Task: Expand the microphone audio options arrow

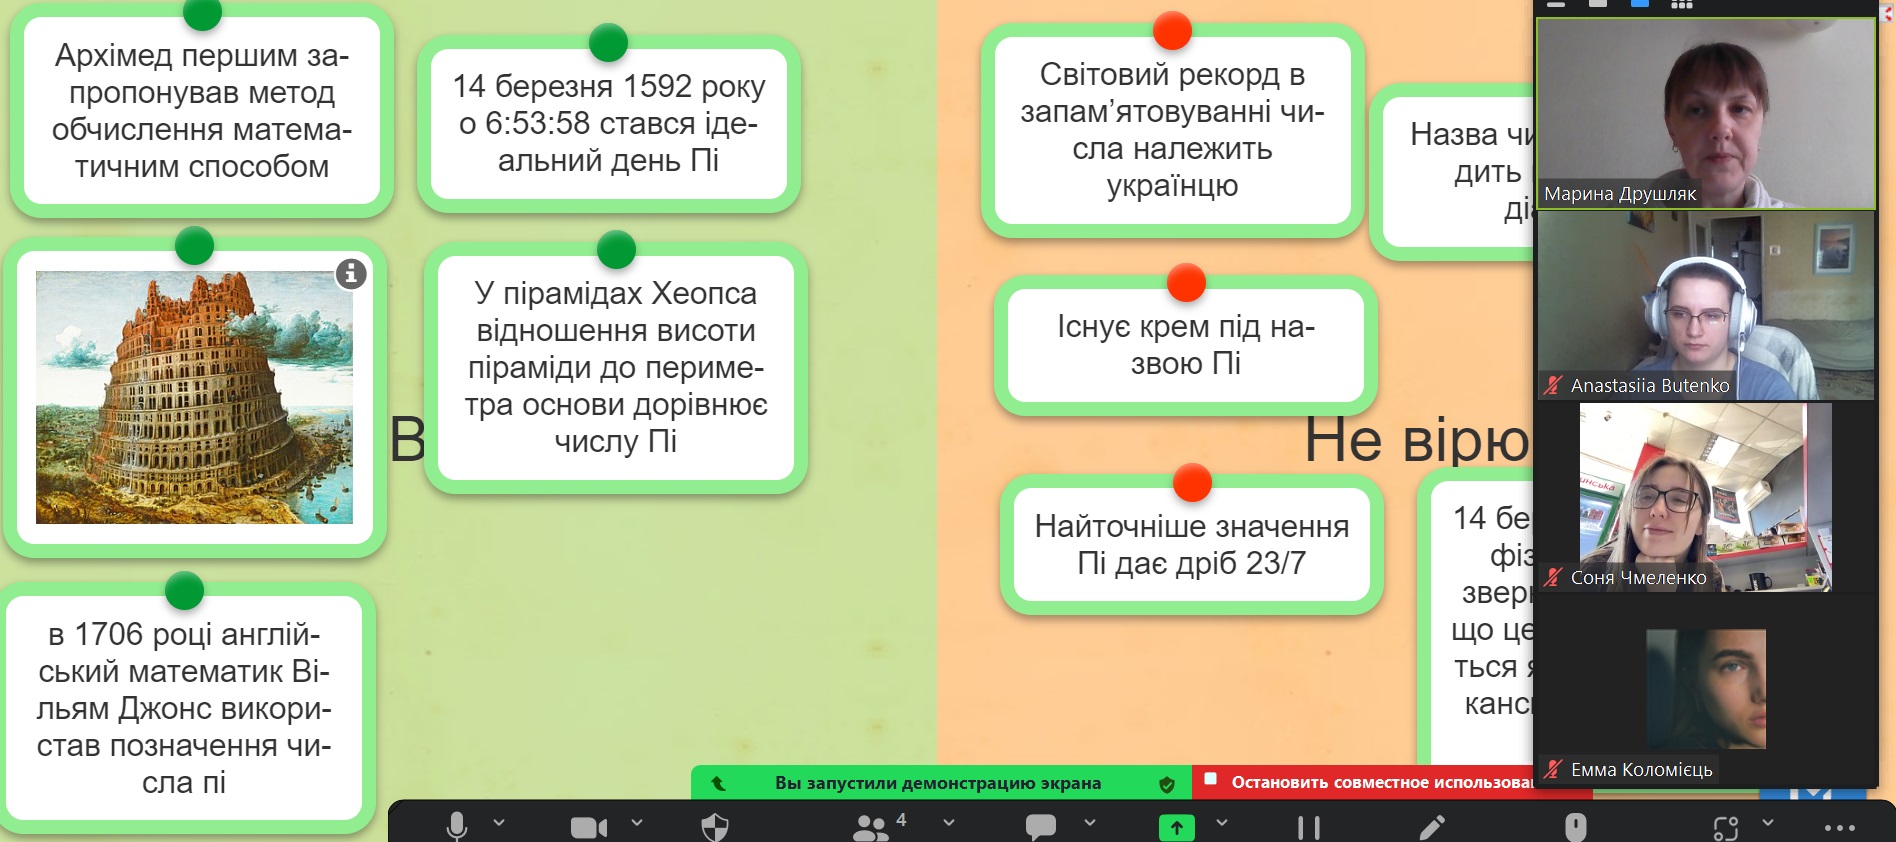Action: pos(499,823)
